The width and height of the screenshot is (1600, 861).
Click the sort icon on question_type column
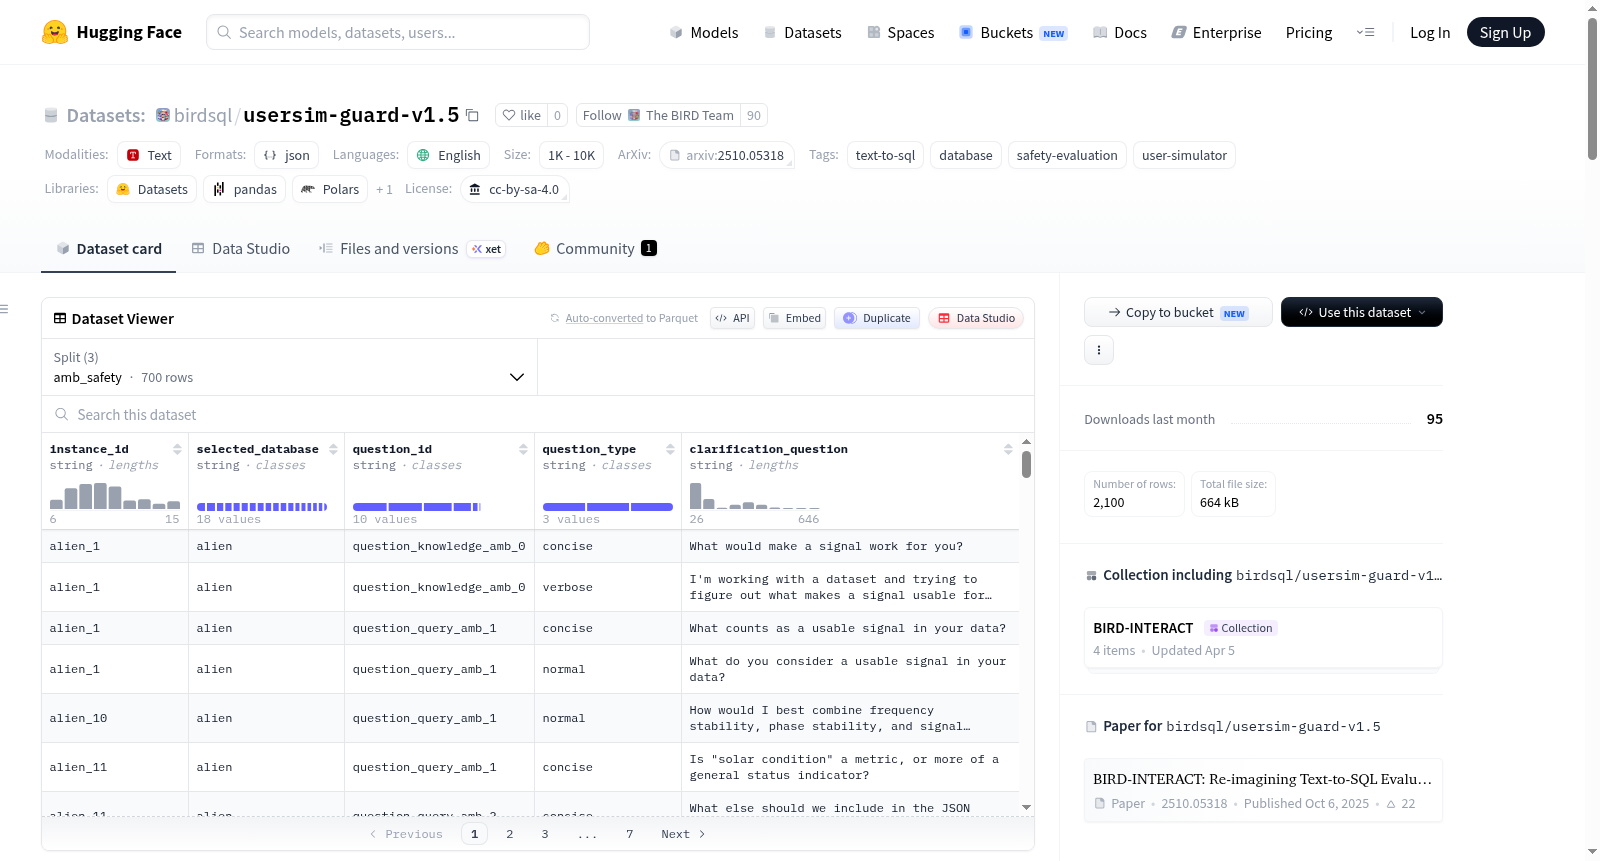point(670,449)
